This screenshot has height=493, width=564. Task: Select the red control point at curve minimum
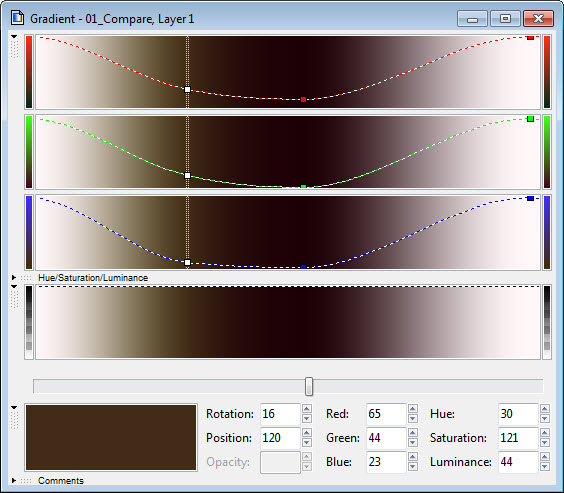(x=303, y=100)
